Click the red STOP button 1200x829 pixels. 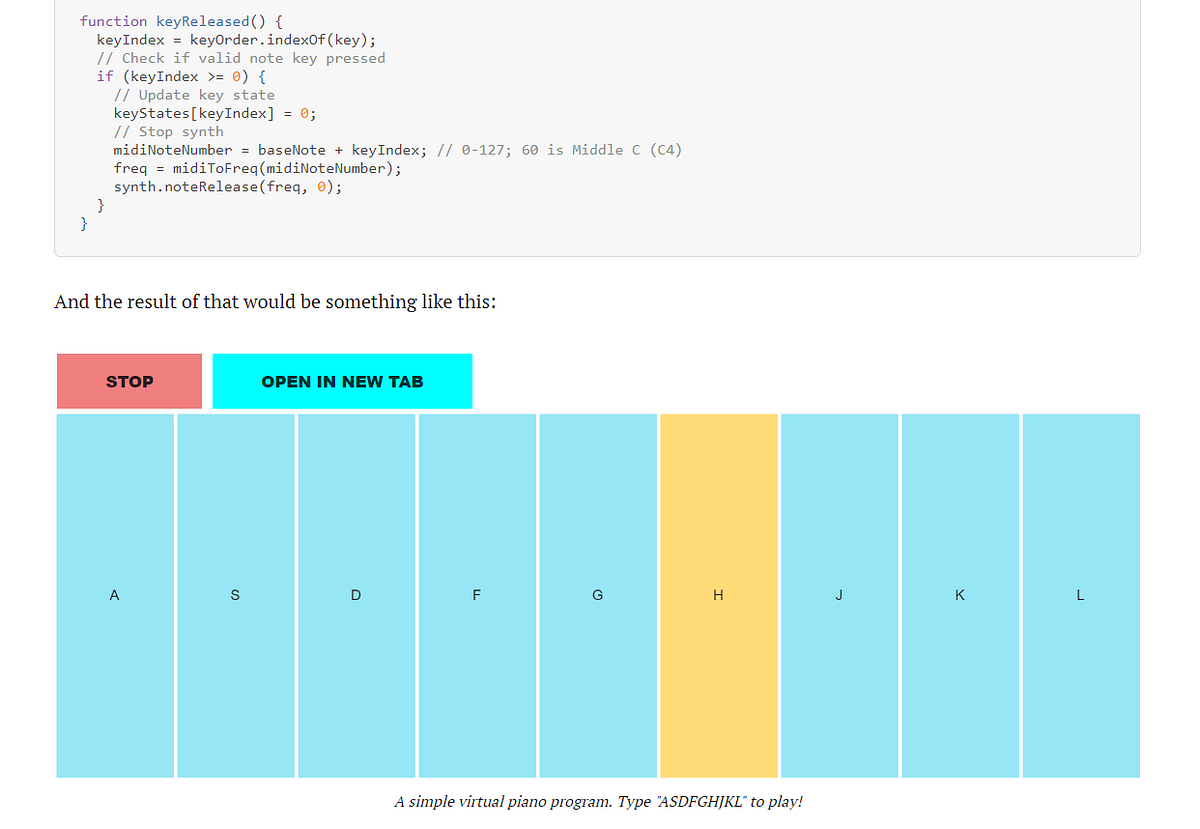click(x=129, y=381)
